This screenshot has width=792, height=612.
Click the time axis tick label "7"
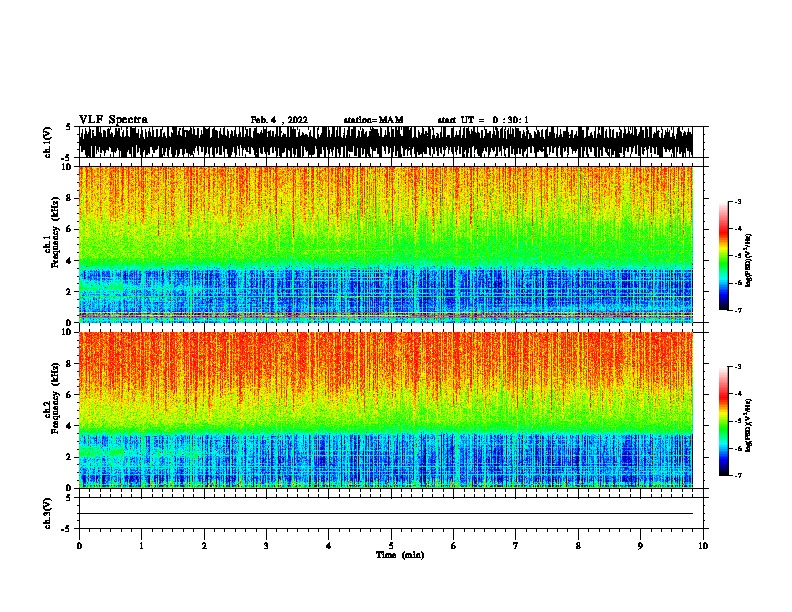(x=516, y=546)
